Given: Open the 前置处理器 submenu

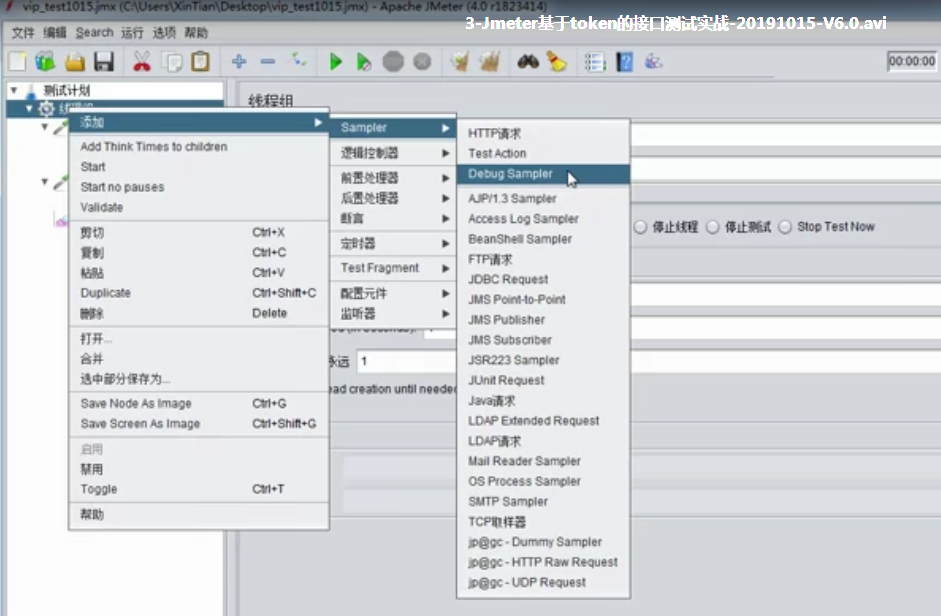Looking at the screenshot, I should [x=393, y=178].
